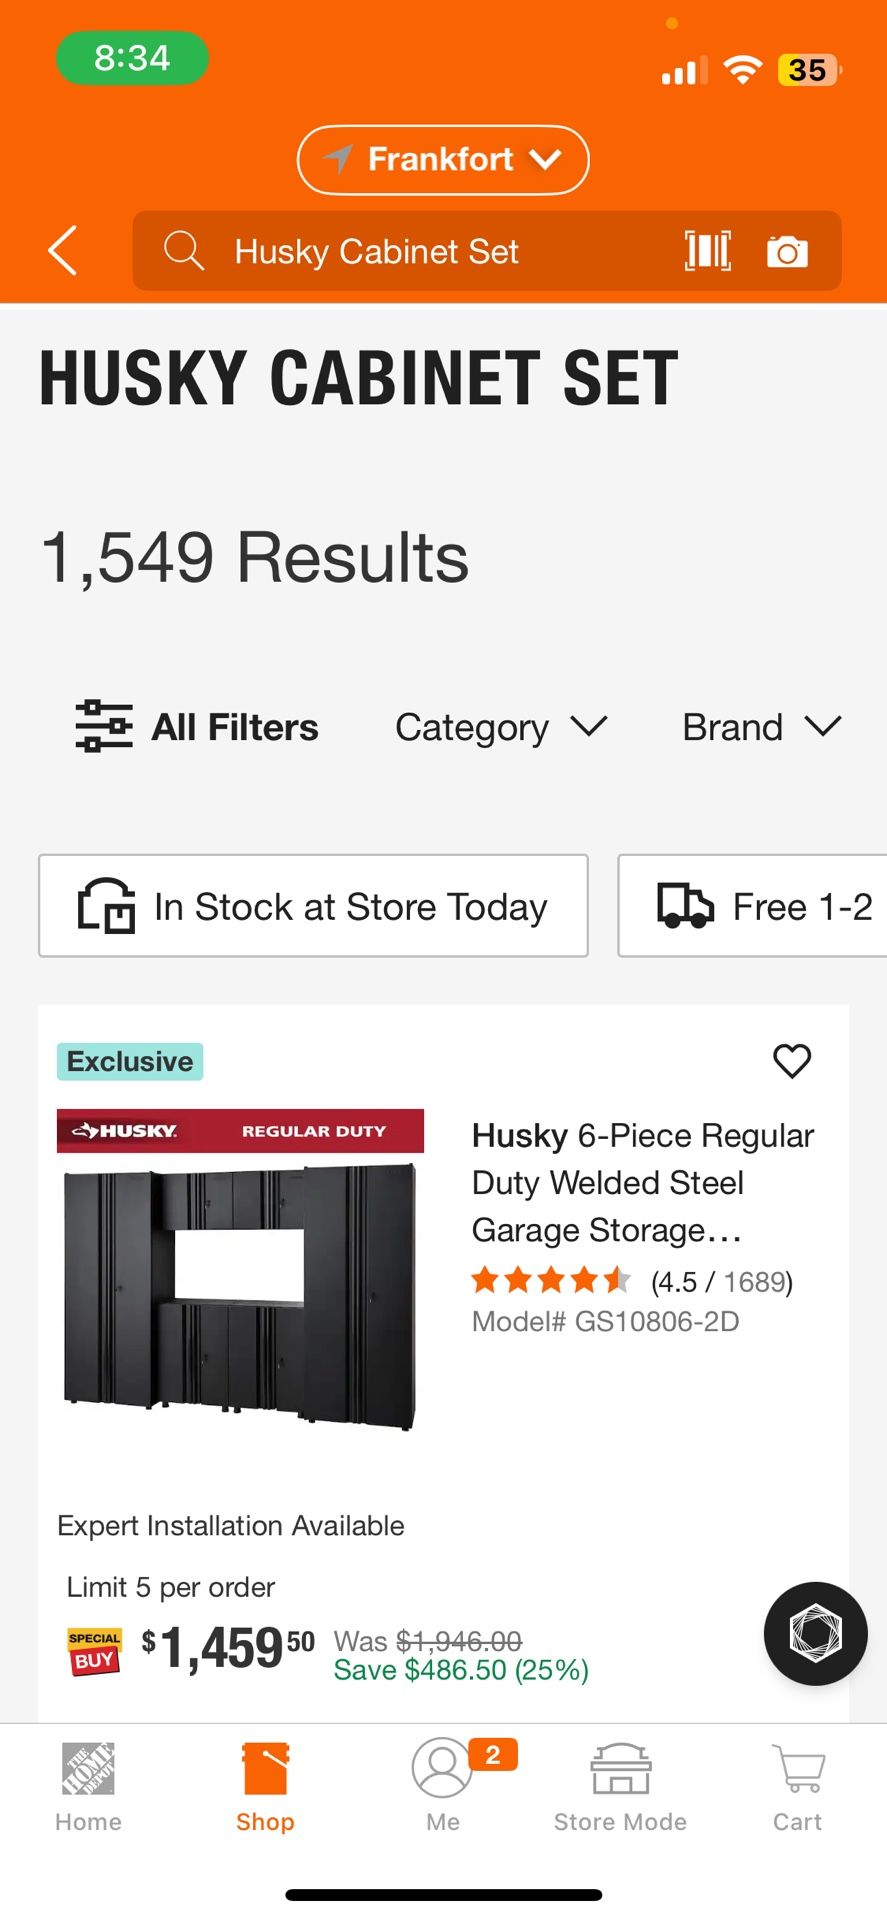
Task: Enable the In Stock at Store Today filter
Action: 313,906
